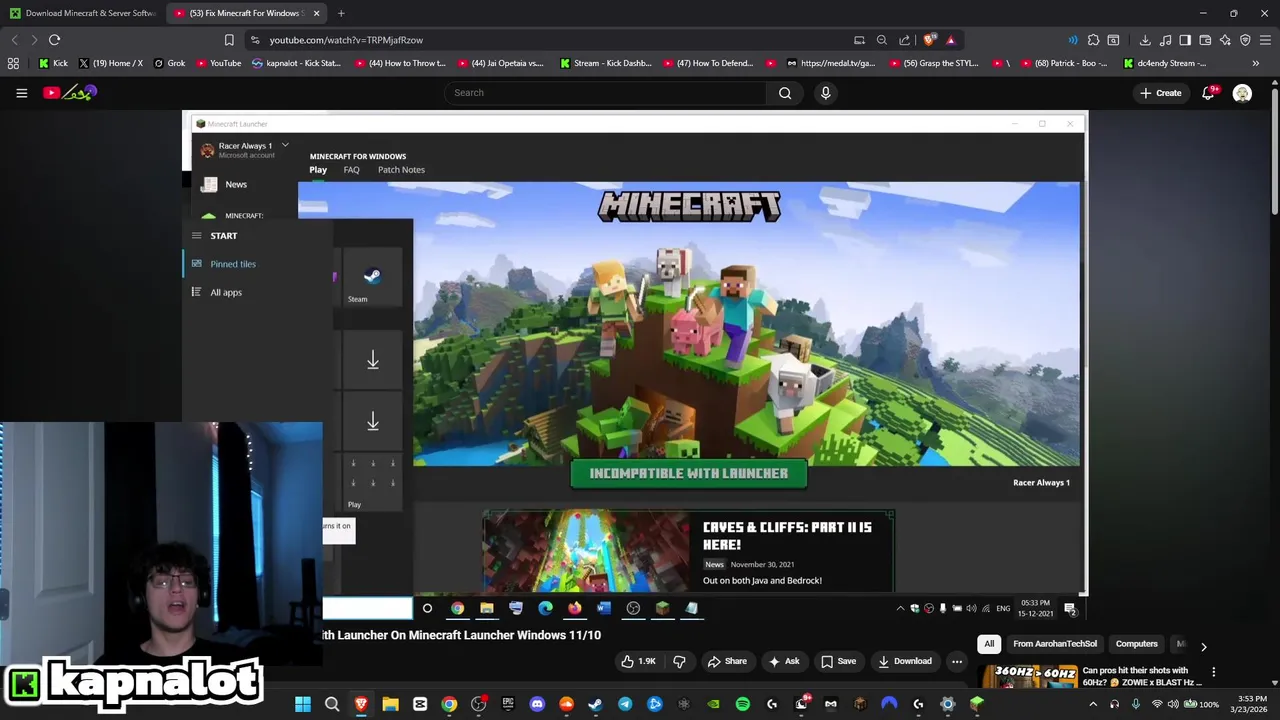
Task: Open Brave Rewards triangle icon
Action: click(x=950, y=40)
